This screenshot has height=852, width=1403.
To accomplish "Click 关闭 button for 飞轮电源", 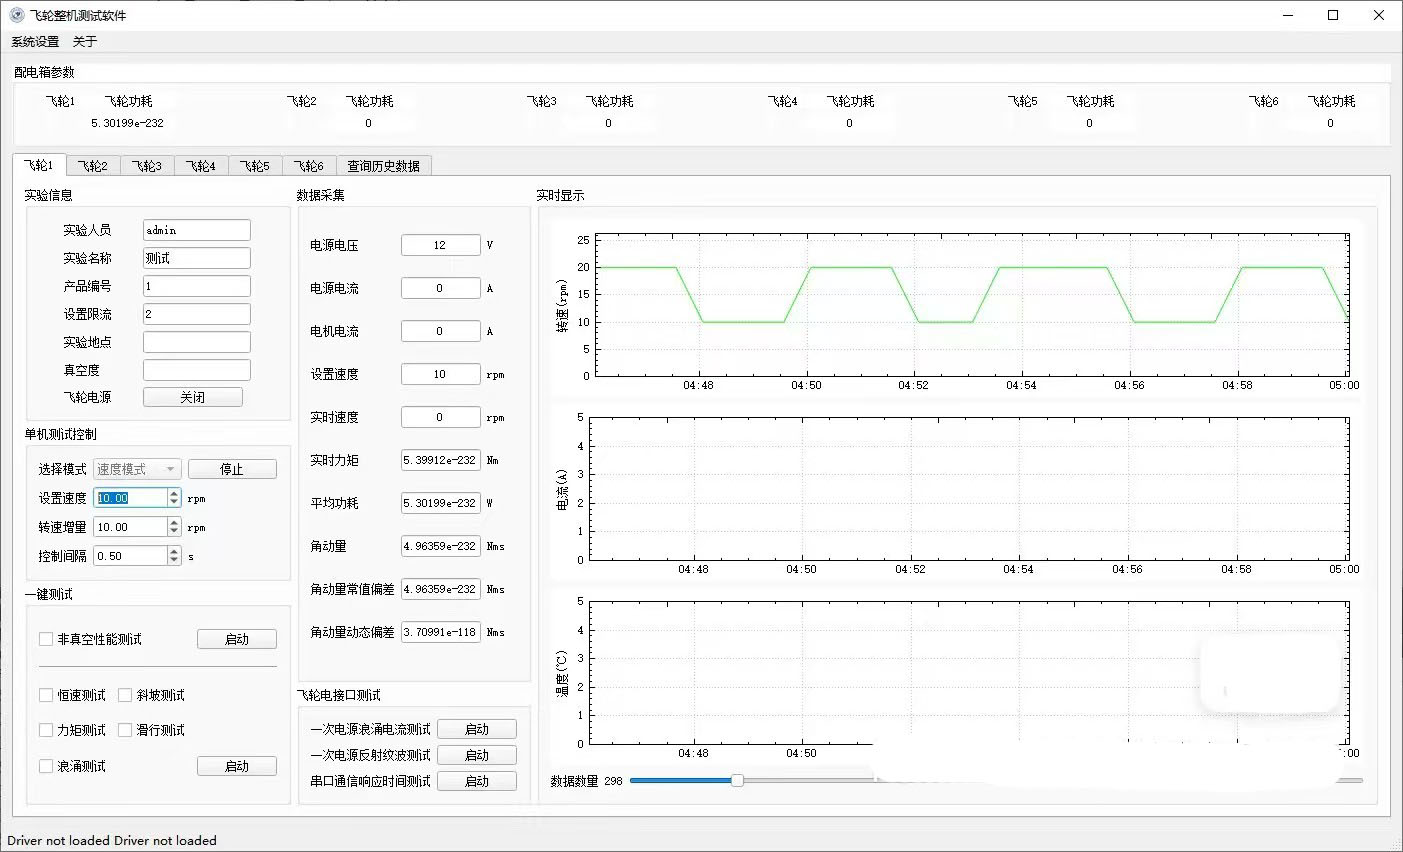I will tap(192, 397).
